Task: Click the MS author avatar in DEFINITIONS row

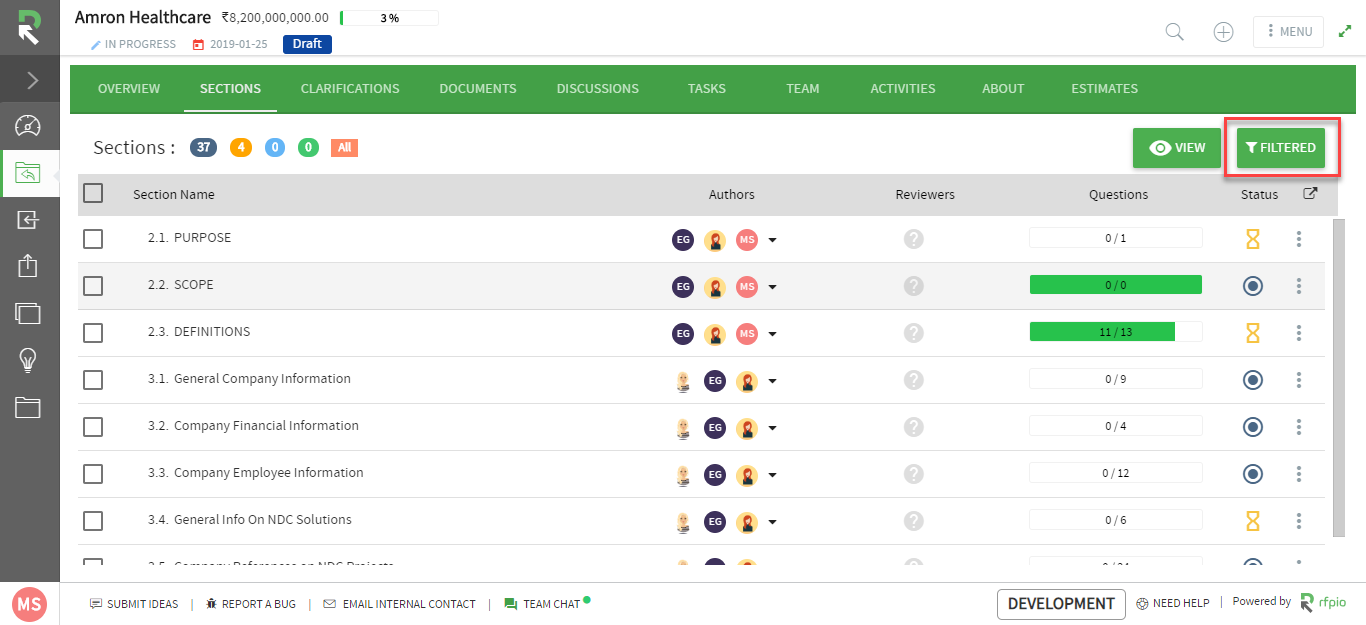Action: tap(747, 334)
